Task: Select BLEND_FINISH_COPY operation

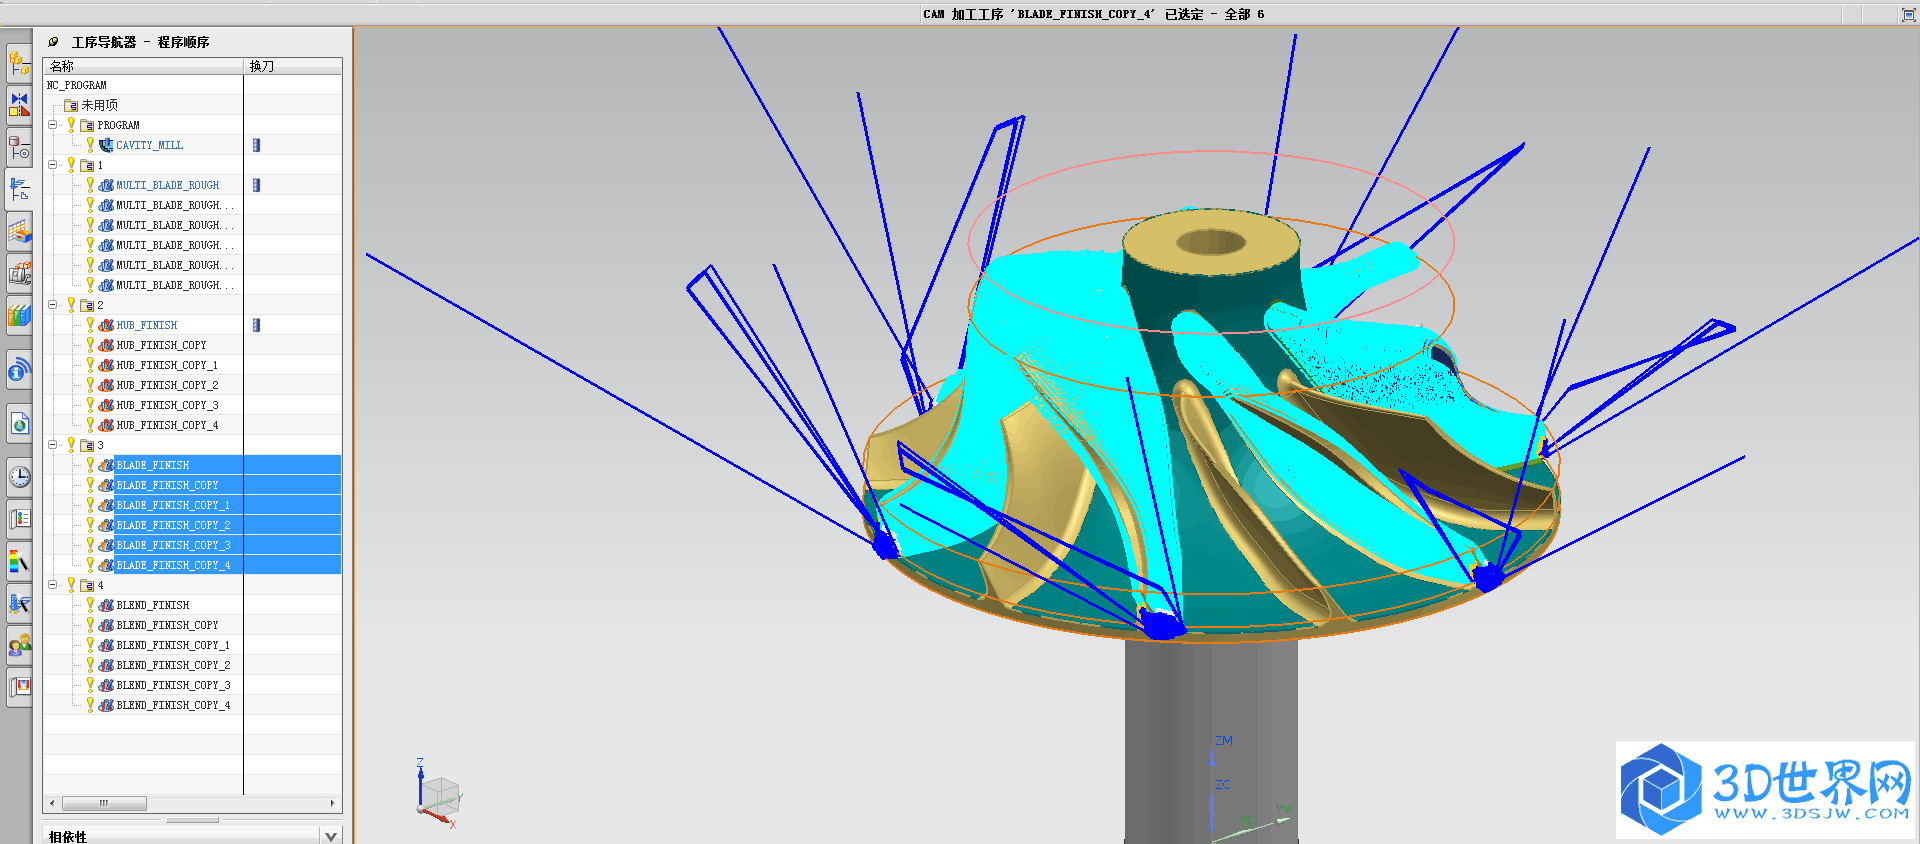Action: tap(167, 625)
